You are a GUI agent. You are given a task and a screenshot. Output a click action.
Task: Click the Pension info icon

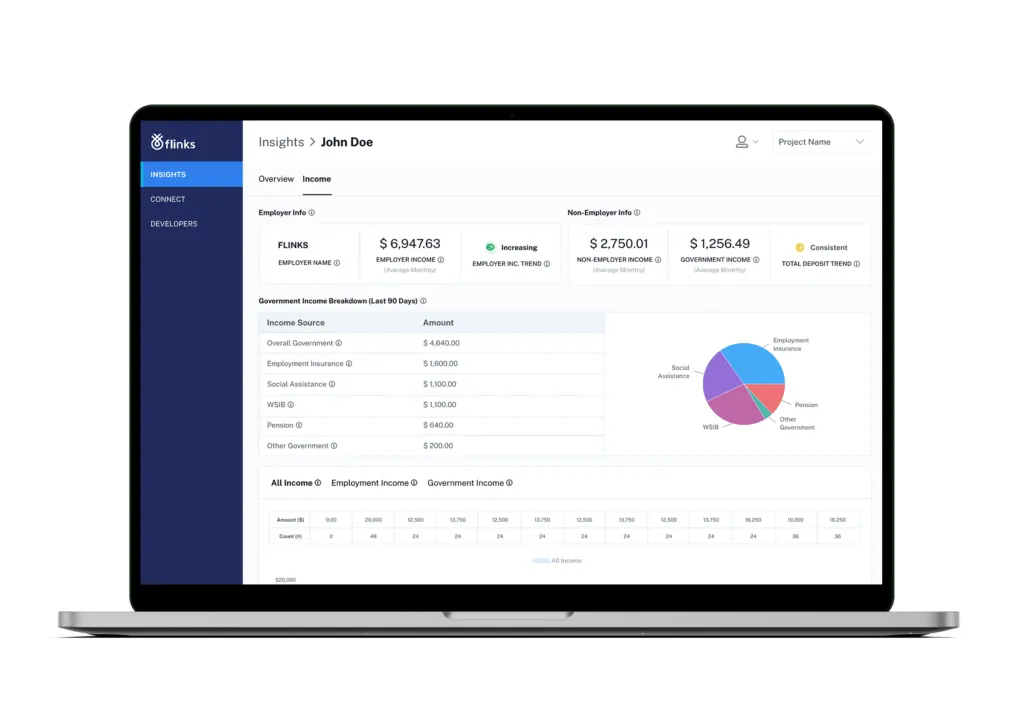[301, 425]
